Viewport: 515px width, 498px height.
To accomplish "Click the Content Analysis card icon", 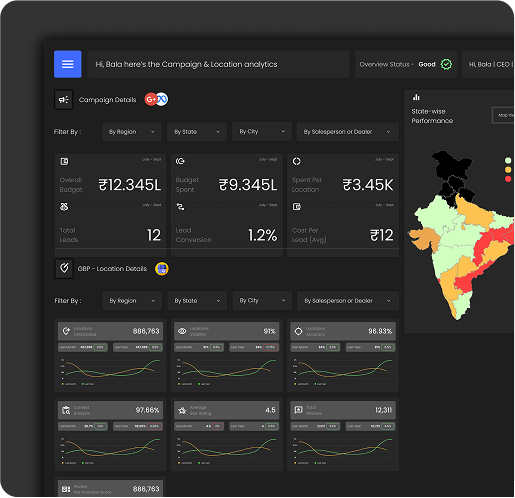I will point(66,410).
